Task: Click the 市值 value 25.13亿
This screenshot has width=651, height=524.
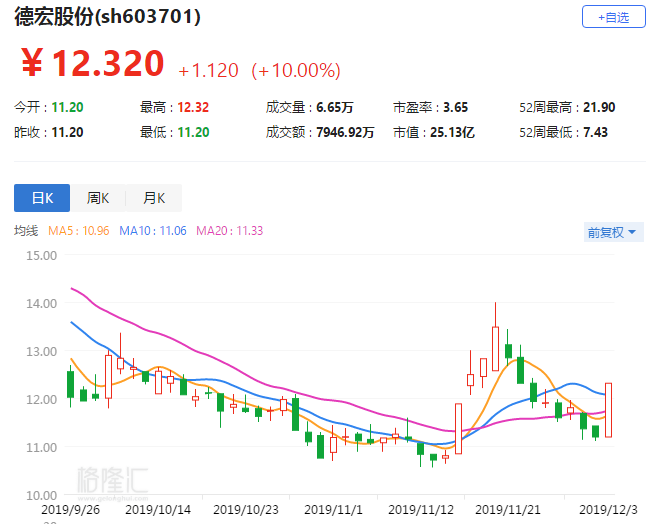Action: (x=452, y=132)
